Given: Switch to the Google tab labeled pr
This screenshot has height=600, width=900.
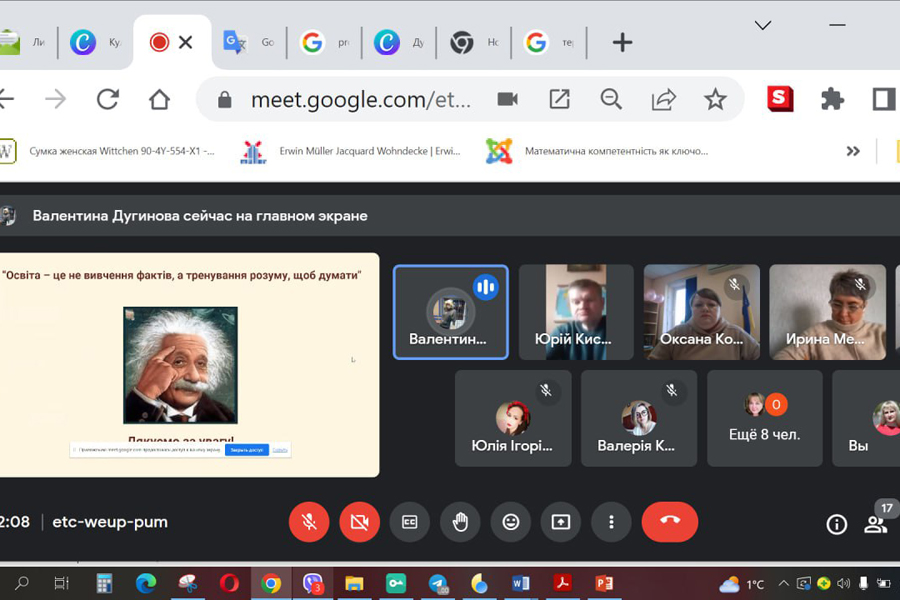Looking at the screenshot, I should 324,42.
